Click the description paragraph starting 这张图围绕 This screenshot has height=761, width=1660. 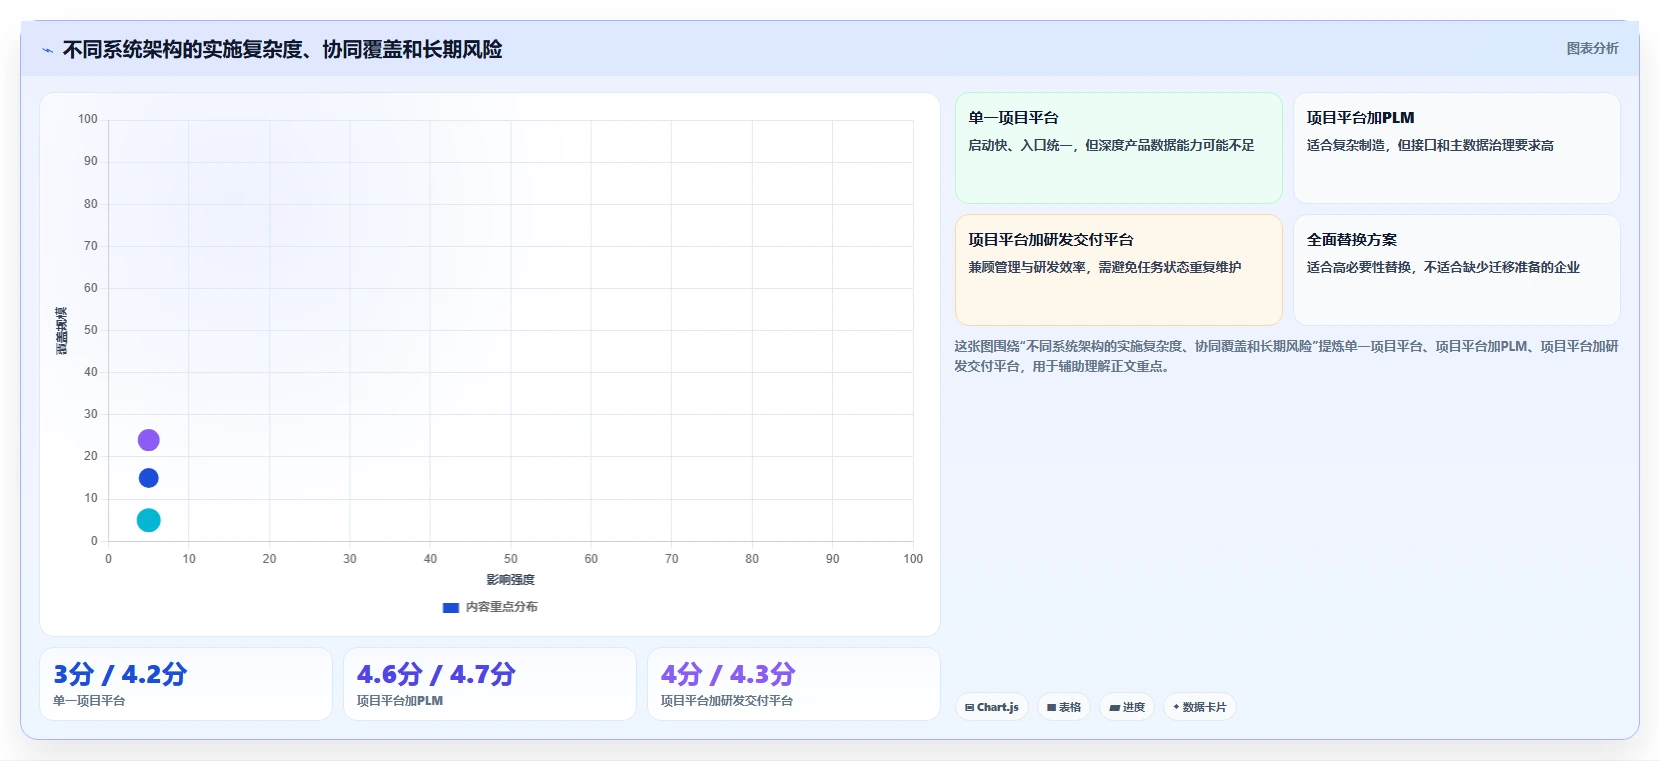1286,356
